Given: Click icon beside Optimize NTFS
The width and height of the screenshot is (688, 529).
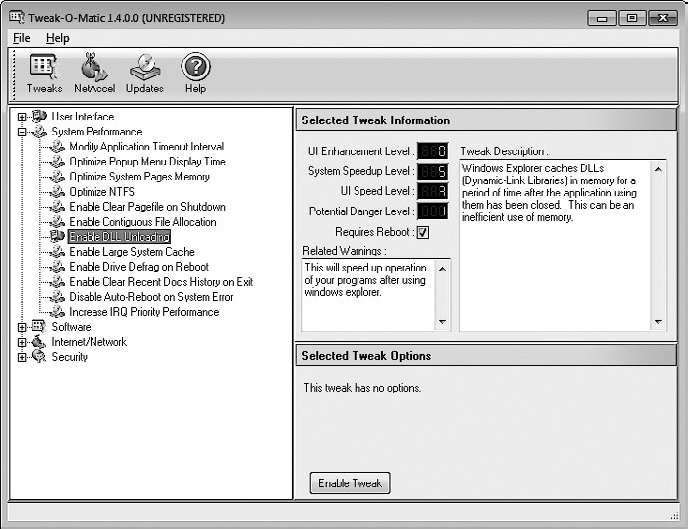Looking at the screenshot, I should (57, 192).
